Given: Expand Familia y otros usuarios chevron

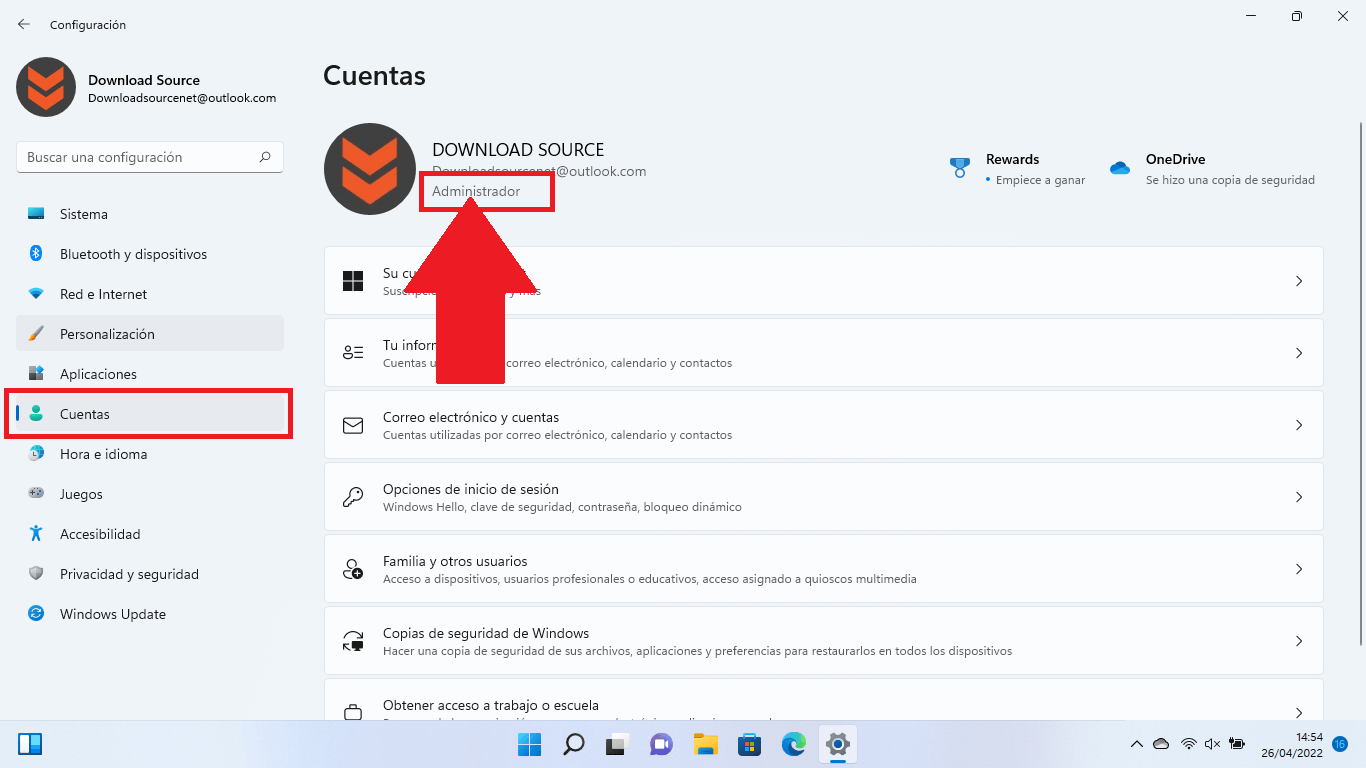Looking at the screenshot, I should 1299,569.
